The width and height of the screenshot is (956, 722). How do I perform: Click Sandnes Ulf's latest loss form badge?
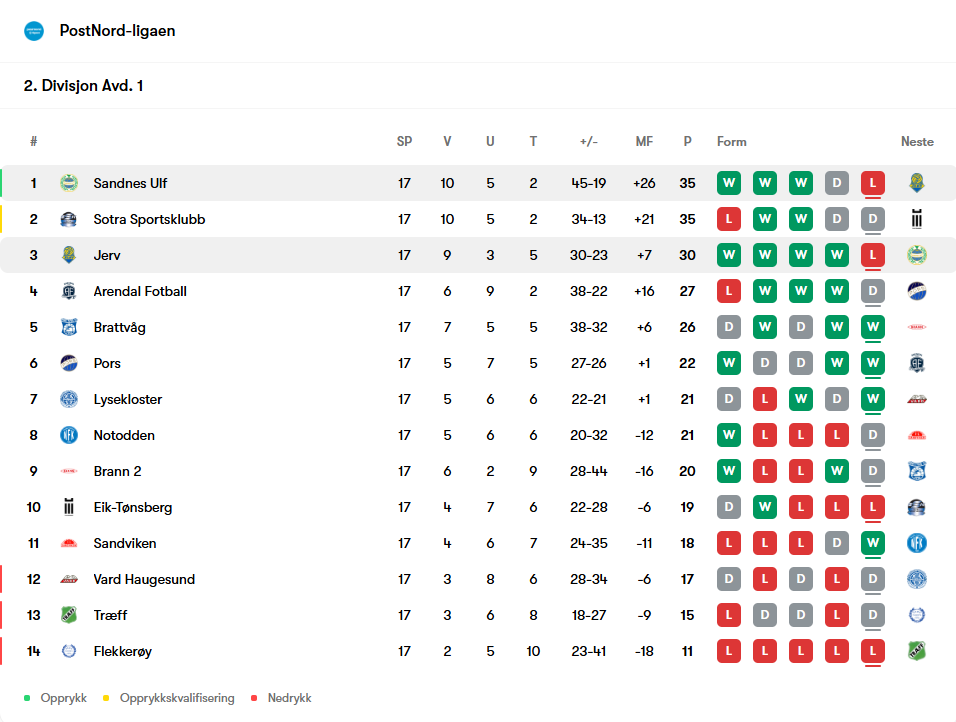[x=872, y=183]
